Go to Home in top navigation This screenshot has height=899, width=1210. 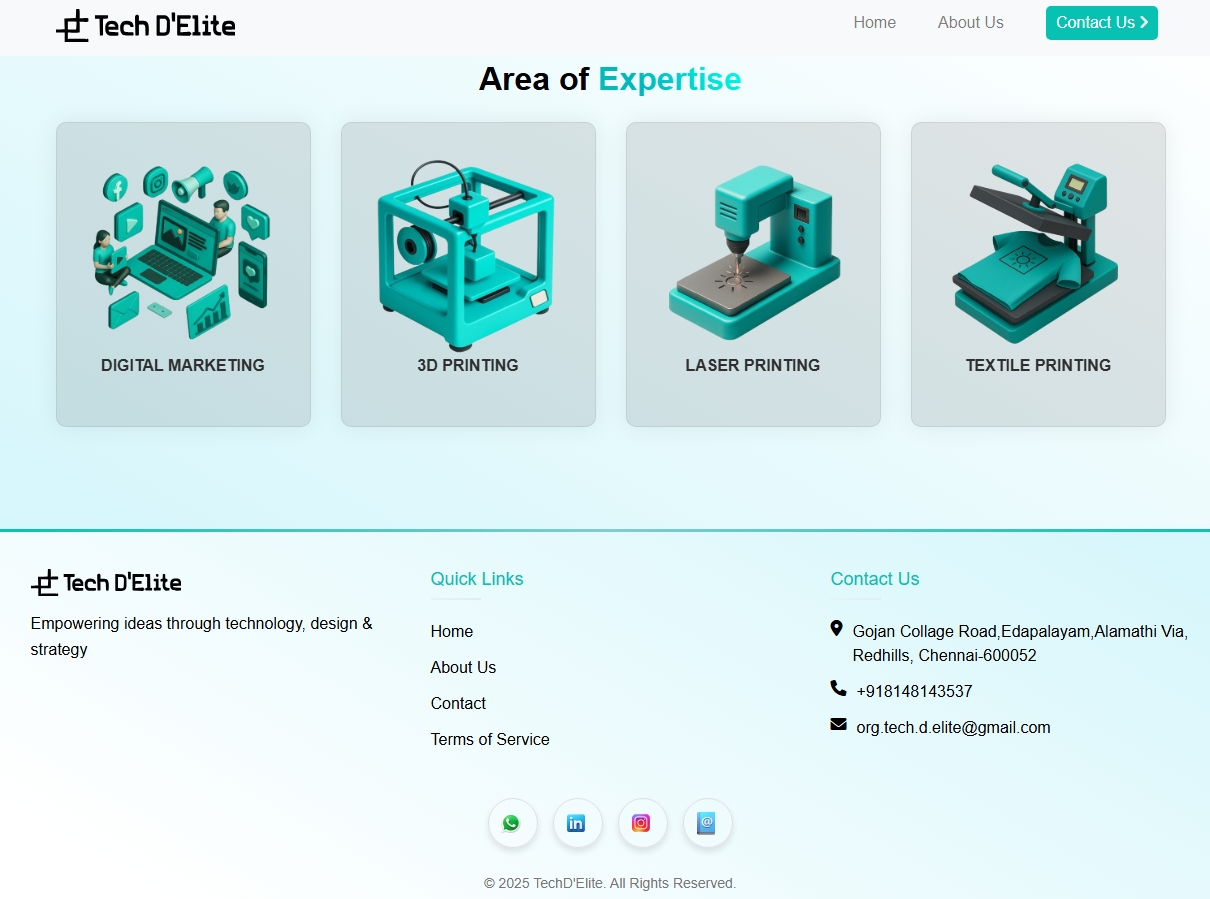click(x=874, y=23)
